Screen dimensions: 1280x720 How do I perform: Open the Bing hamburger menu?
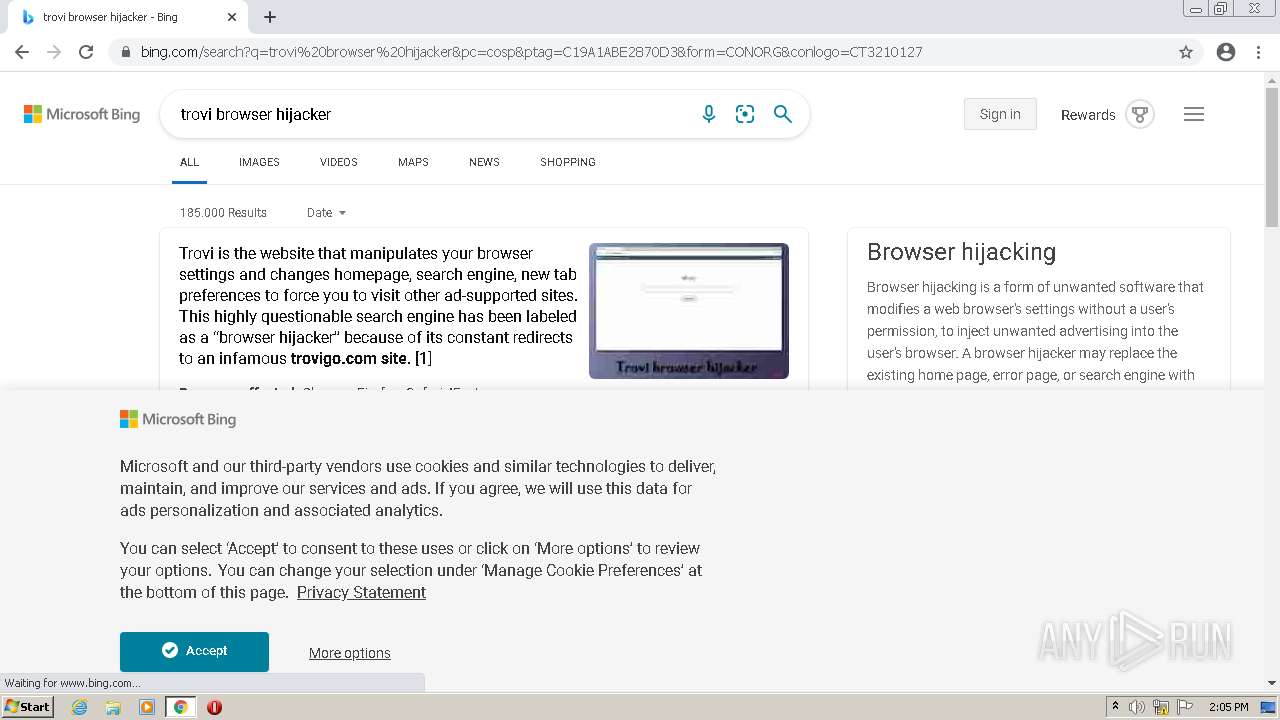1194,114
